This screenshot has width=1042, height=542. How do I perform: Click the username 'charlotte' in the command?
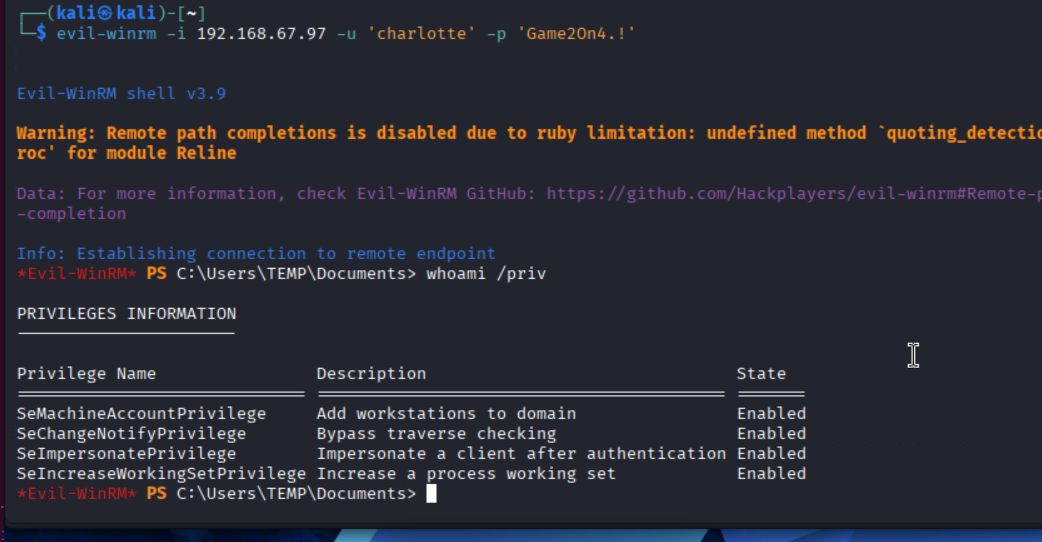pyautogui.click(x=421, y=33)
